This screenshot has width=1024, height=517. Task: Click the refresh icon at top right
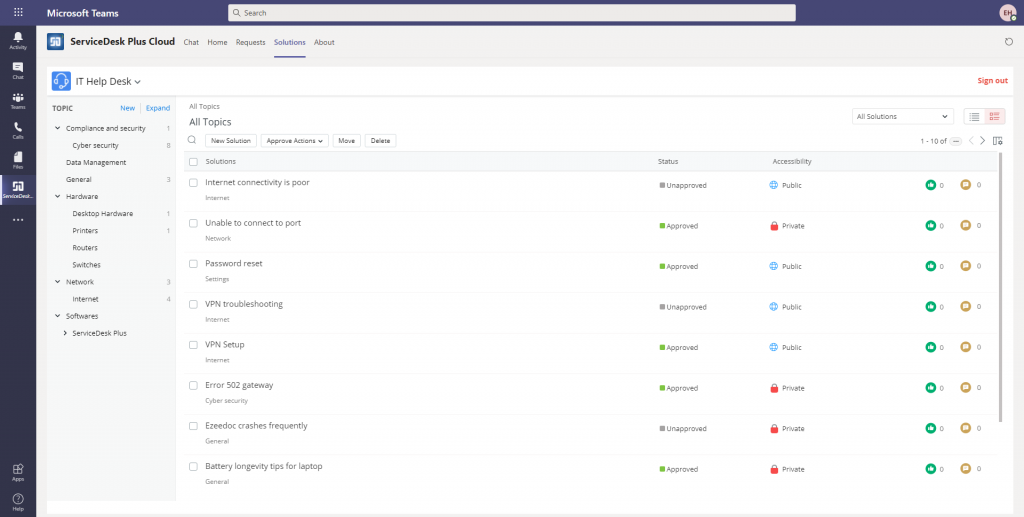point(1008,42)
